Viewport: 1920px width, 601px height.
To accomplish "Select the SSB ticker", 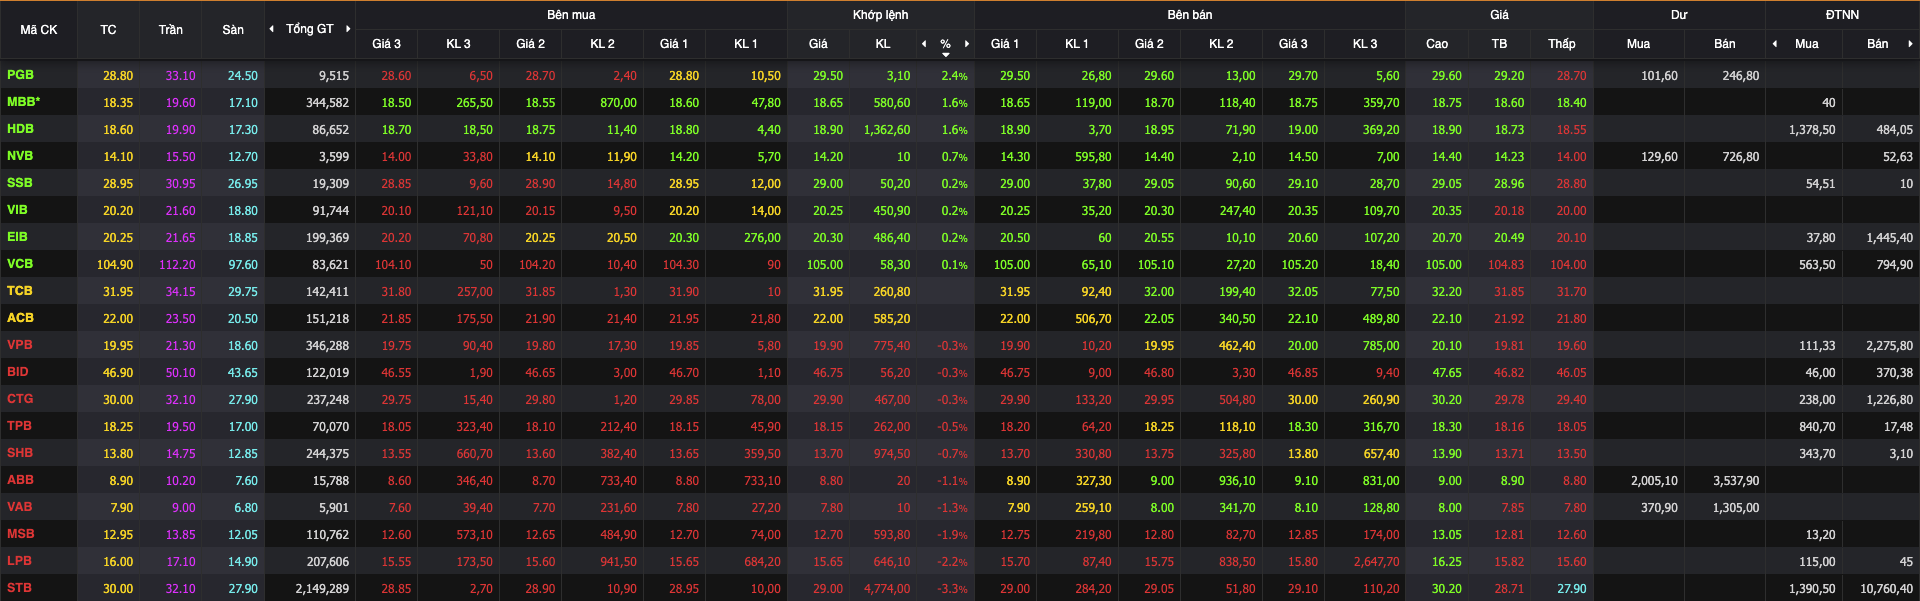I will 20,183.
